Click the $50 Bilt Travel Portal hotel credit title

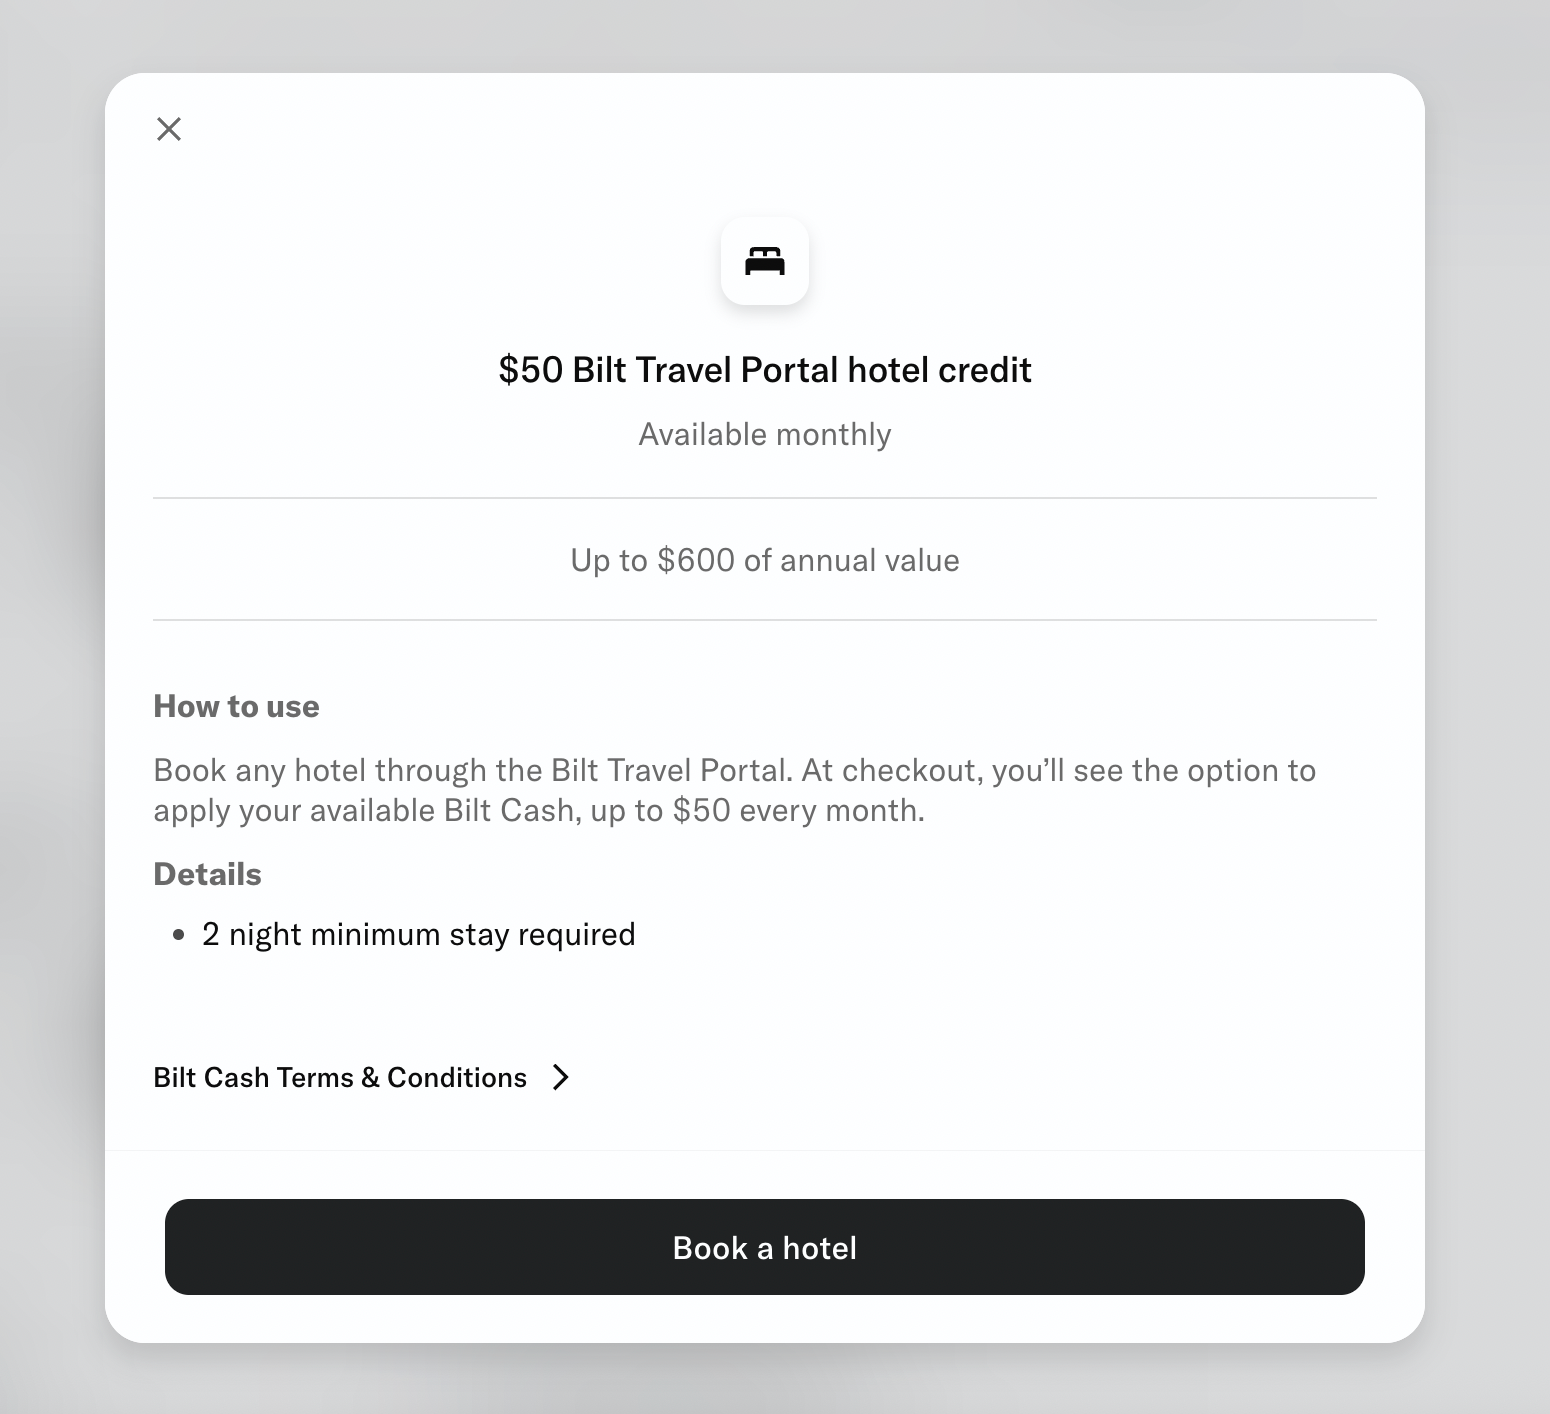765,369
